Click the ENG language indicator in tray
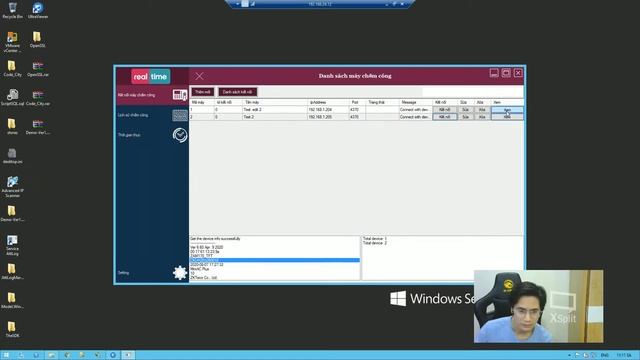The width and height of the screenshot is (640, 360). coord(604,356)
